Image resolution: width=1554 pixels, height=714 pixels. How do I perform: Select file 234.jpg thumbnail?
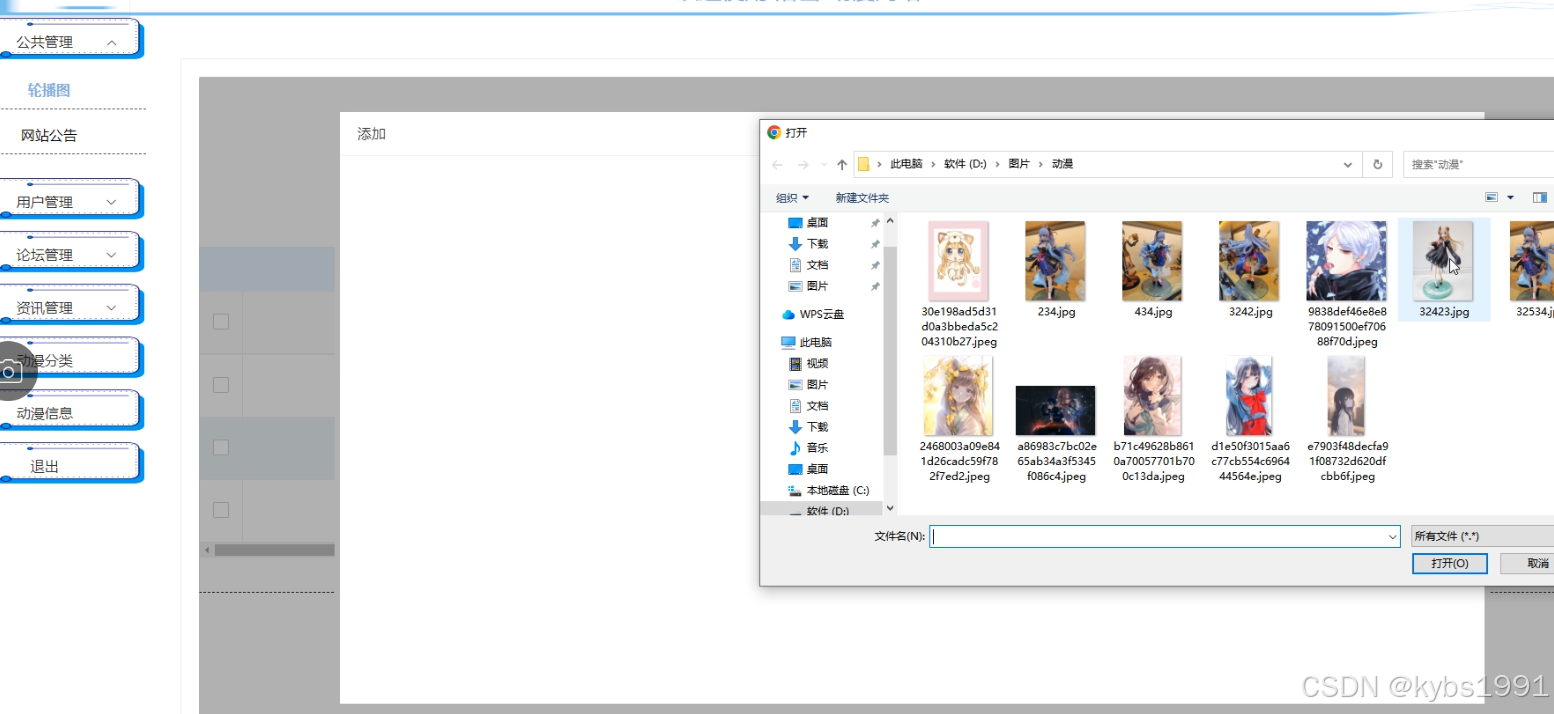[1055, 261]
